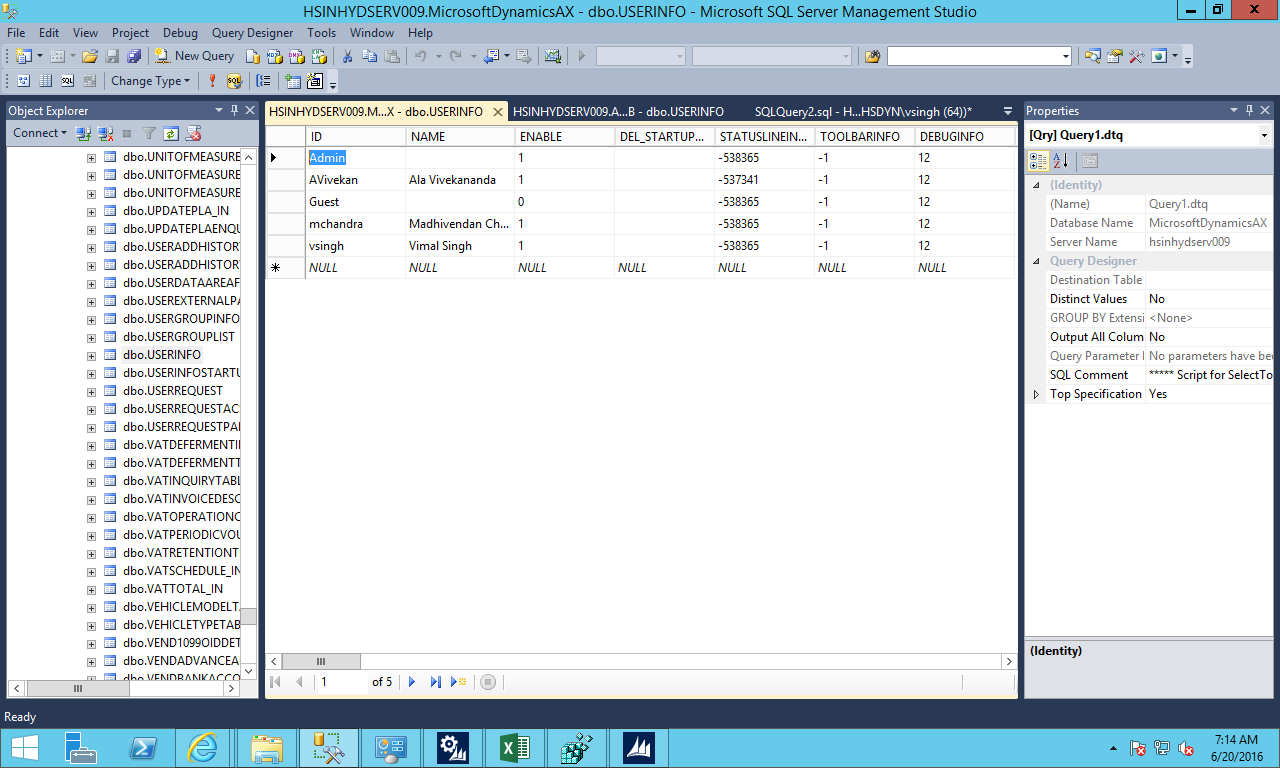This screenshot has width=1280, height=768.
Task: Toggle the SQL pane icon
Action: coord(66,81)
